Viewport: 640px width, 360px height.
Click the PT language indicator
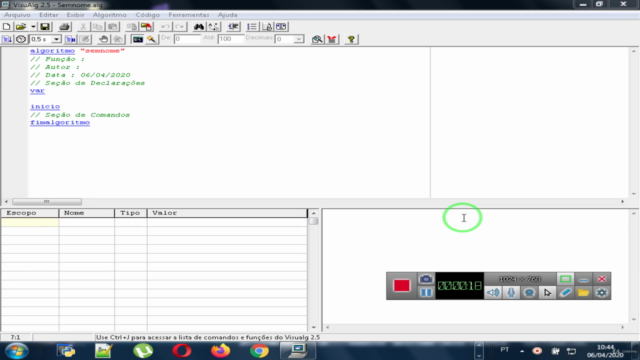point(505,350)
